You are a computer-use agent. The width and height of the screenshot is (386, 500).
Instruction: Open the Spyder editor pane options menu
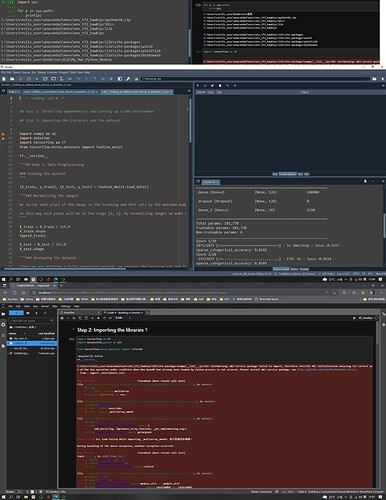(189, 91)
